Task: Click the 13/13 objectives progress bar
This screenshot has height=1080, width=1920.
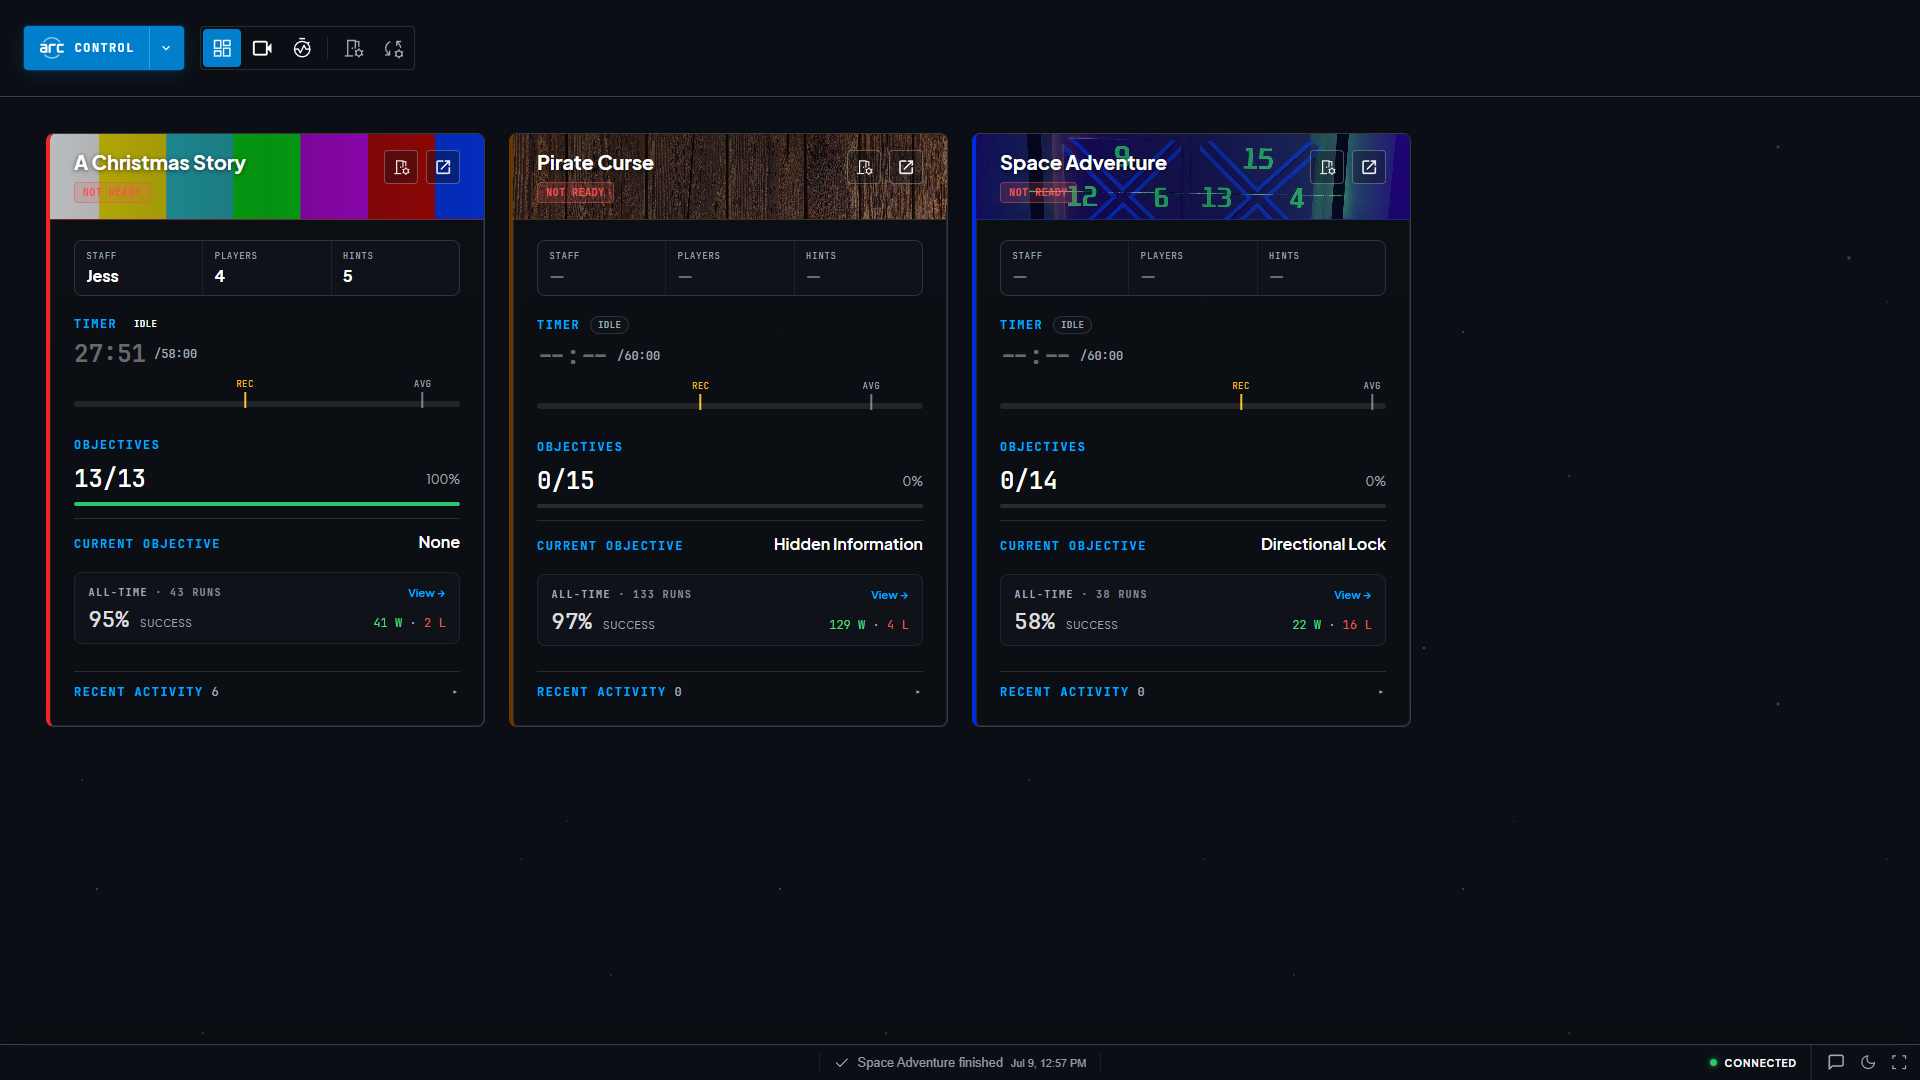Action: (267, 504)
